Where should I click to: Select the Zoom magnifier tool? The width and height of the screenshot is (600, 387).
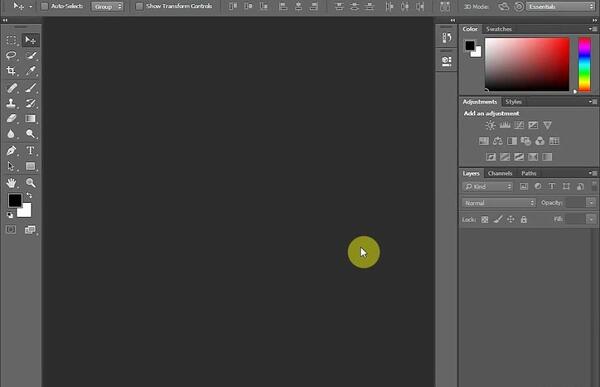click(30, 183)
